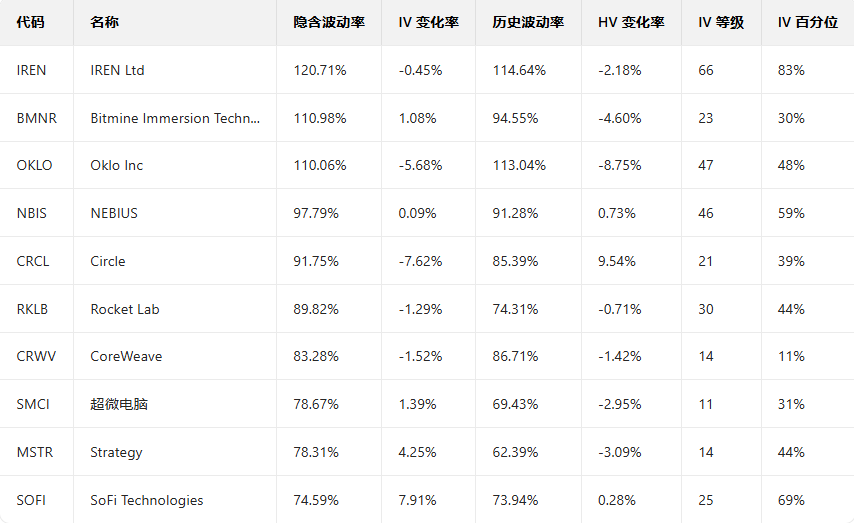
Task: Select the MSTR ticker code
Action: point(35,452)
